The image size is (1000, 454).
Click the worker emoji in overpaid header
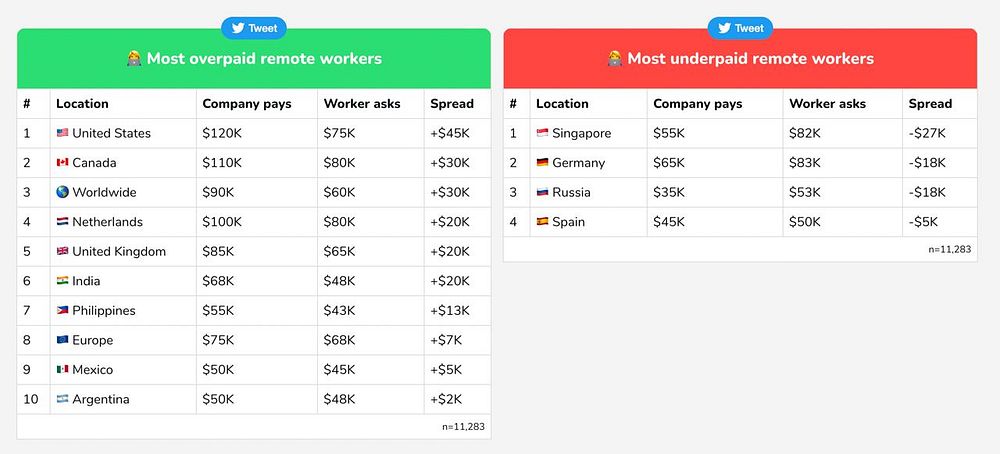tap(134, 59)
